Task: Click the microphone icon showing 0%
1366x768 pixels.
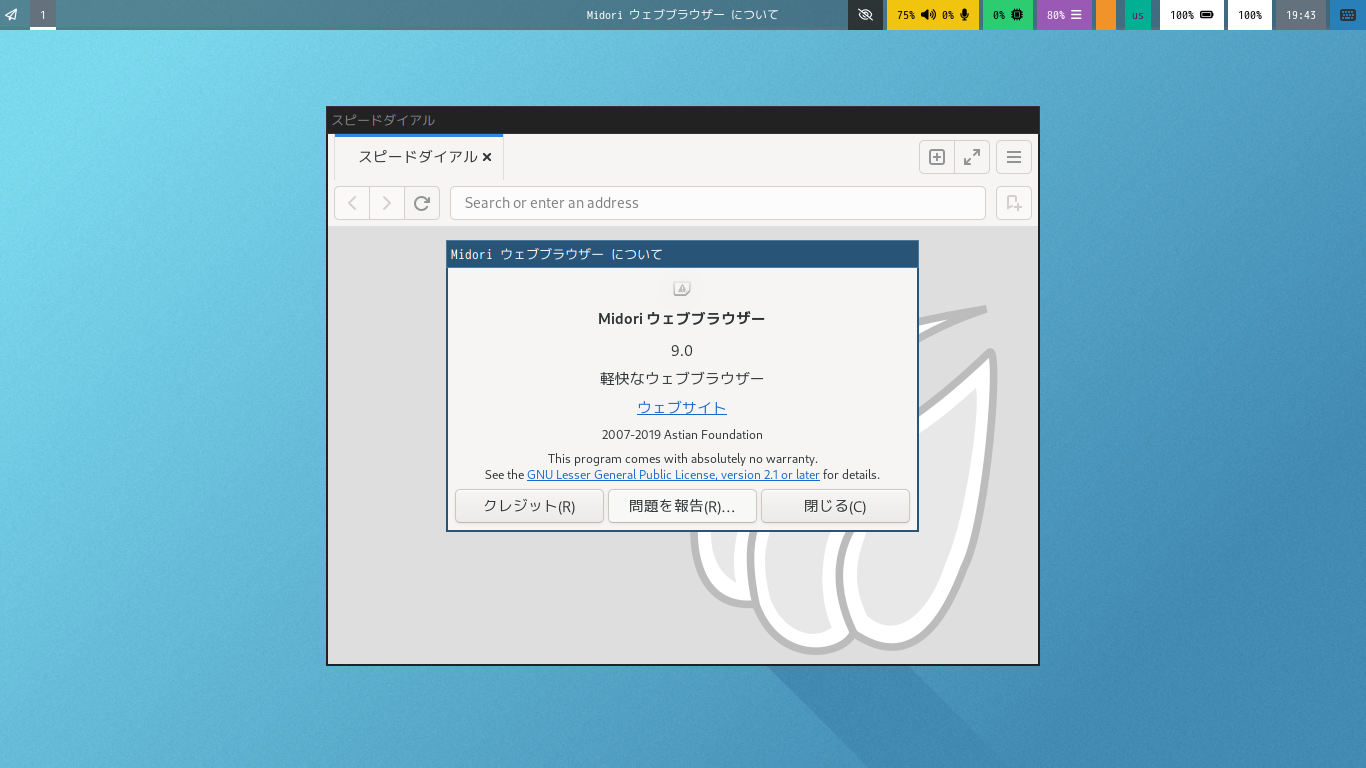Action: tap(965, 15)
